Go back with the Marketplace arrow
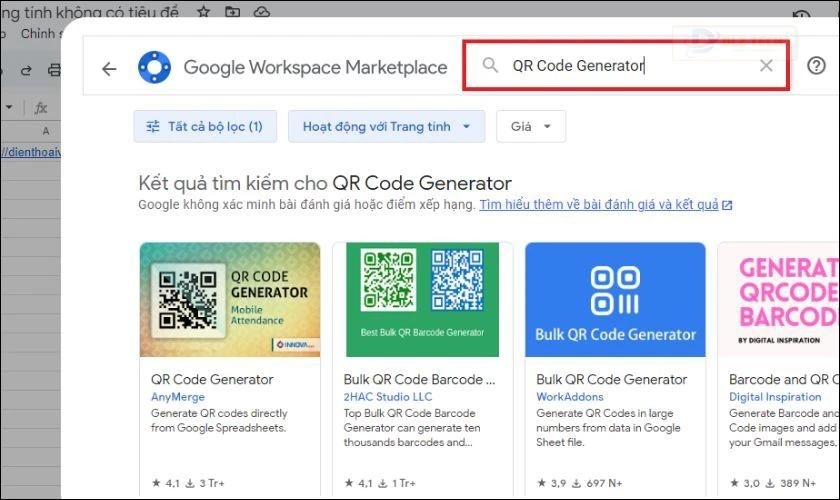Viewport: 840px width, 500px height. click(109, 69)
